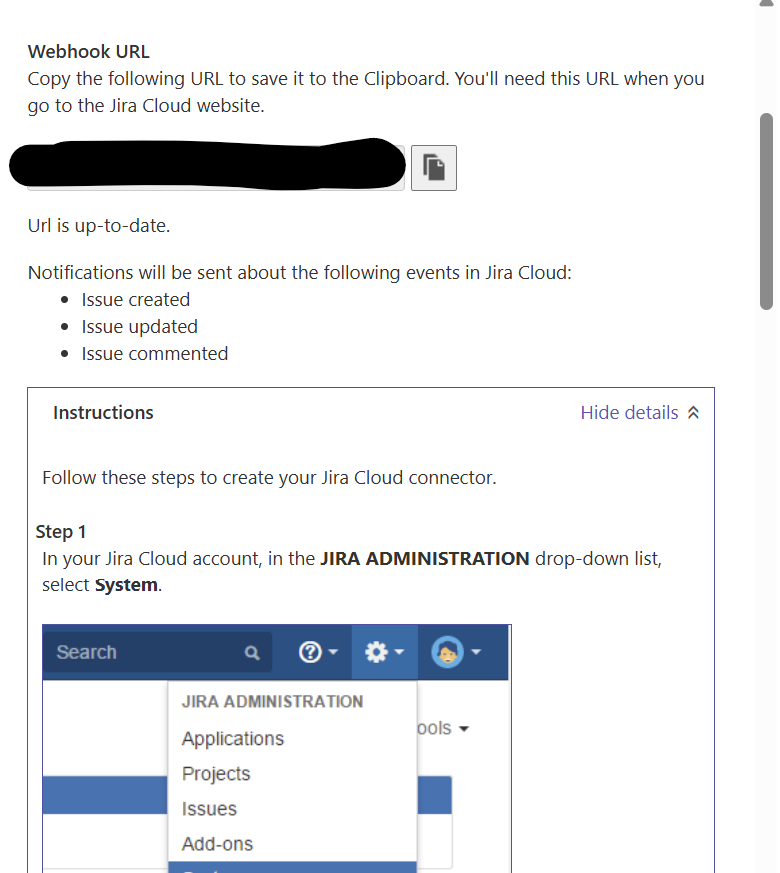
Task: Click the dropdown caret beside the help icon
Action: 333,651
